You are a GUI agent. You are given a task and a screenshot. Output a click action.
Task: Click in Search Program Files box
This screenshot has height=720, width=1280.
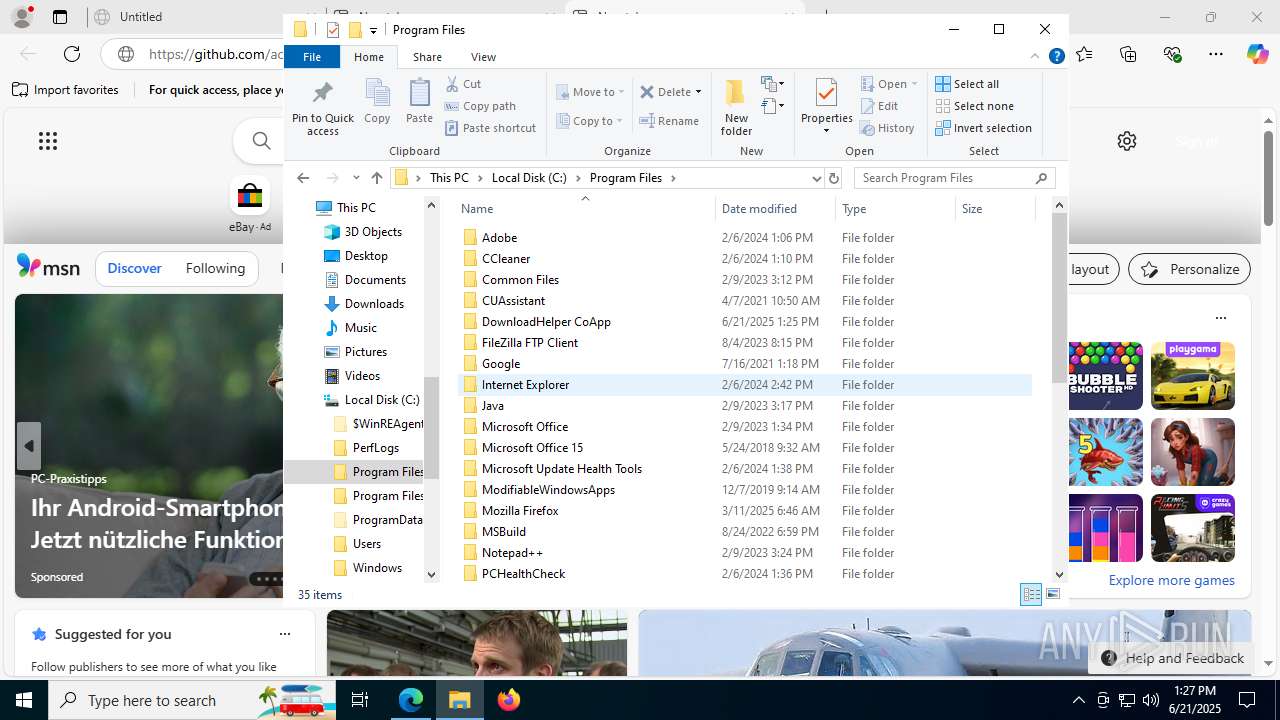[x=946, y=178]
